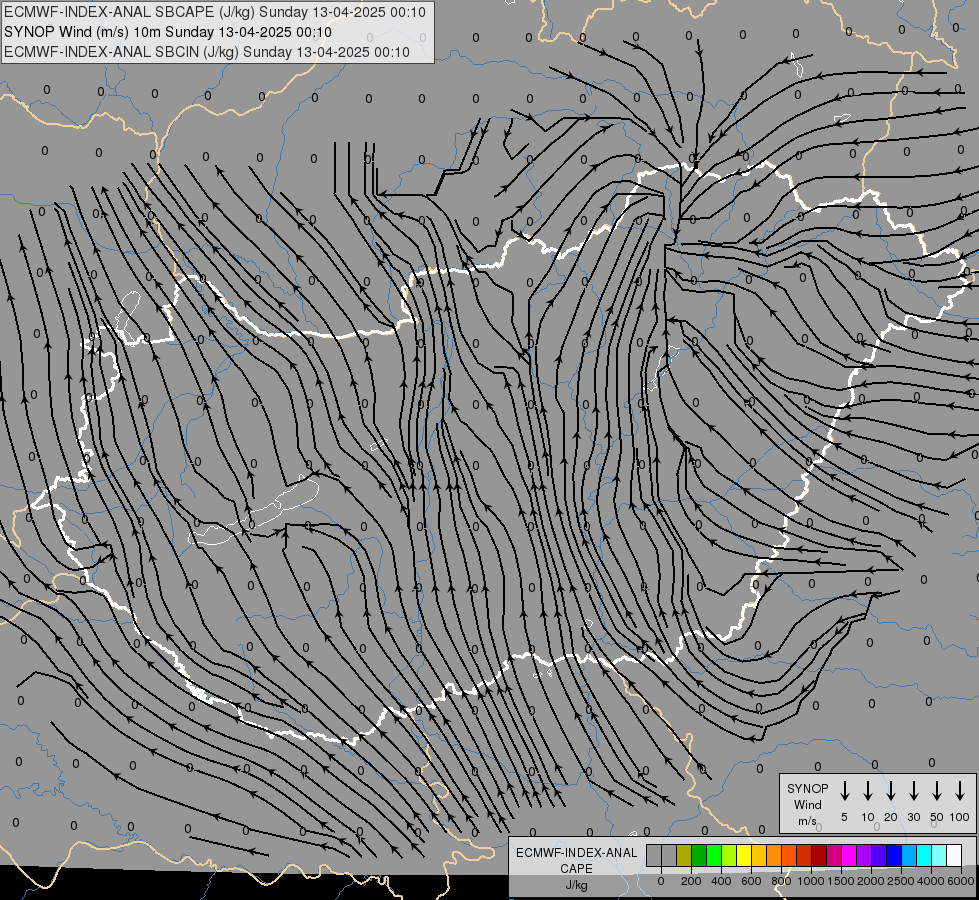Select the wind arrow above 50 m/s
This screenshot has width=979, height=900.
[937, 791]
